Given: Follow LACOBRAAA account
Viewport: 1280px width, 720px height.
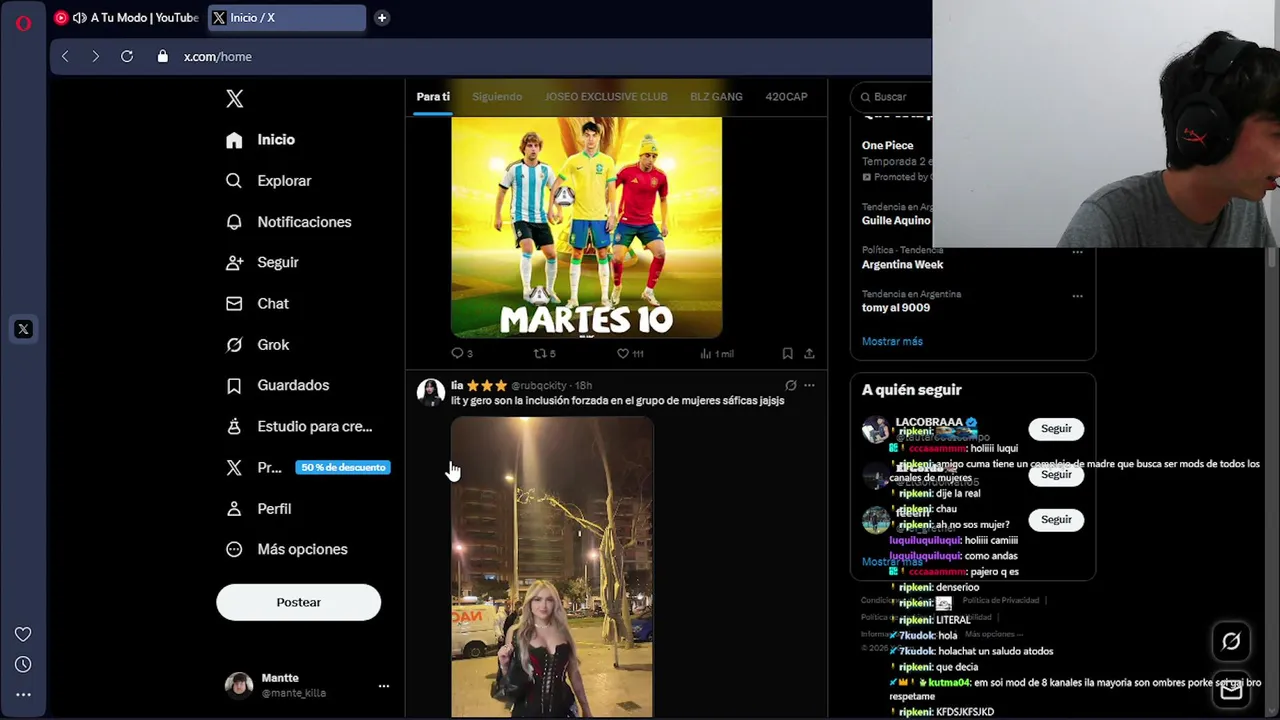Looking at the screenshot, I should point(1056,429).
